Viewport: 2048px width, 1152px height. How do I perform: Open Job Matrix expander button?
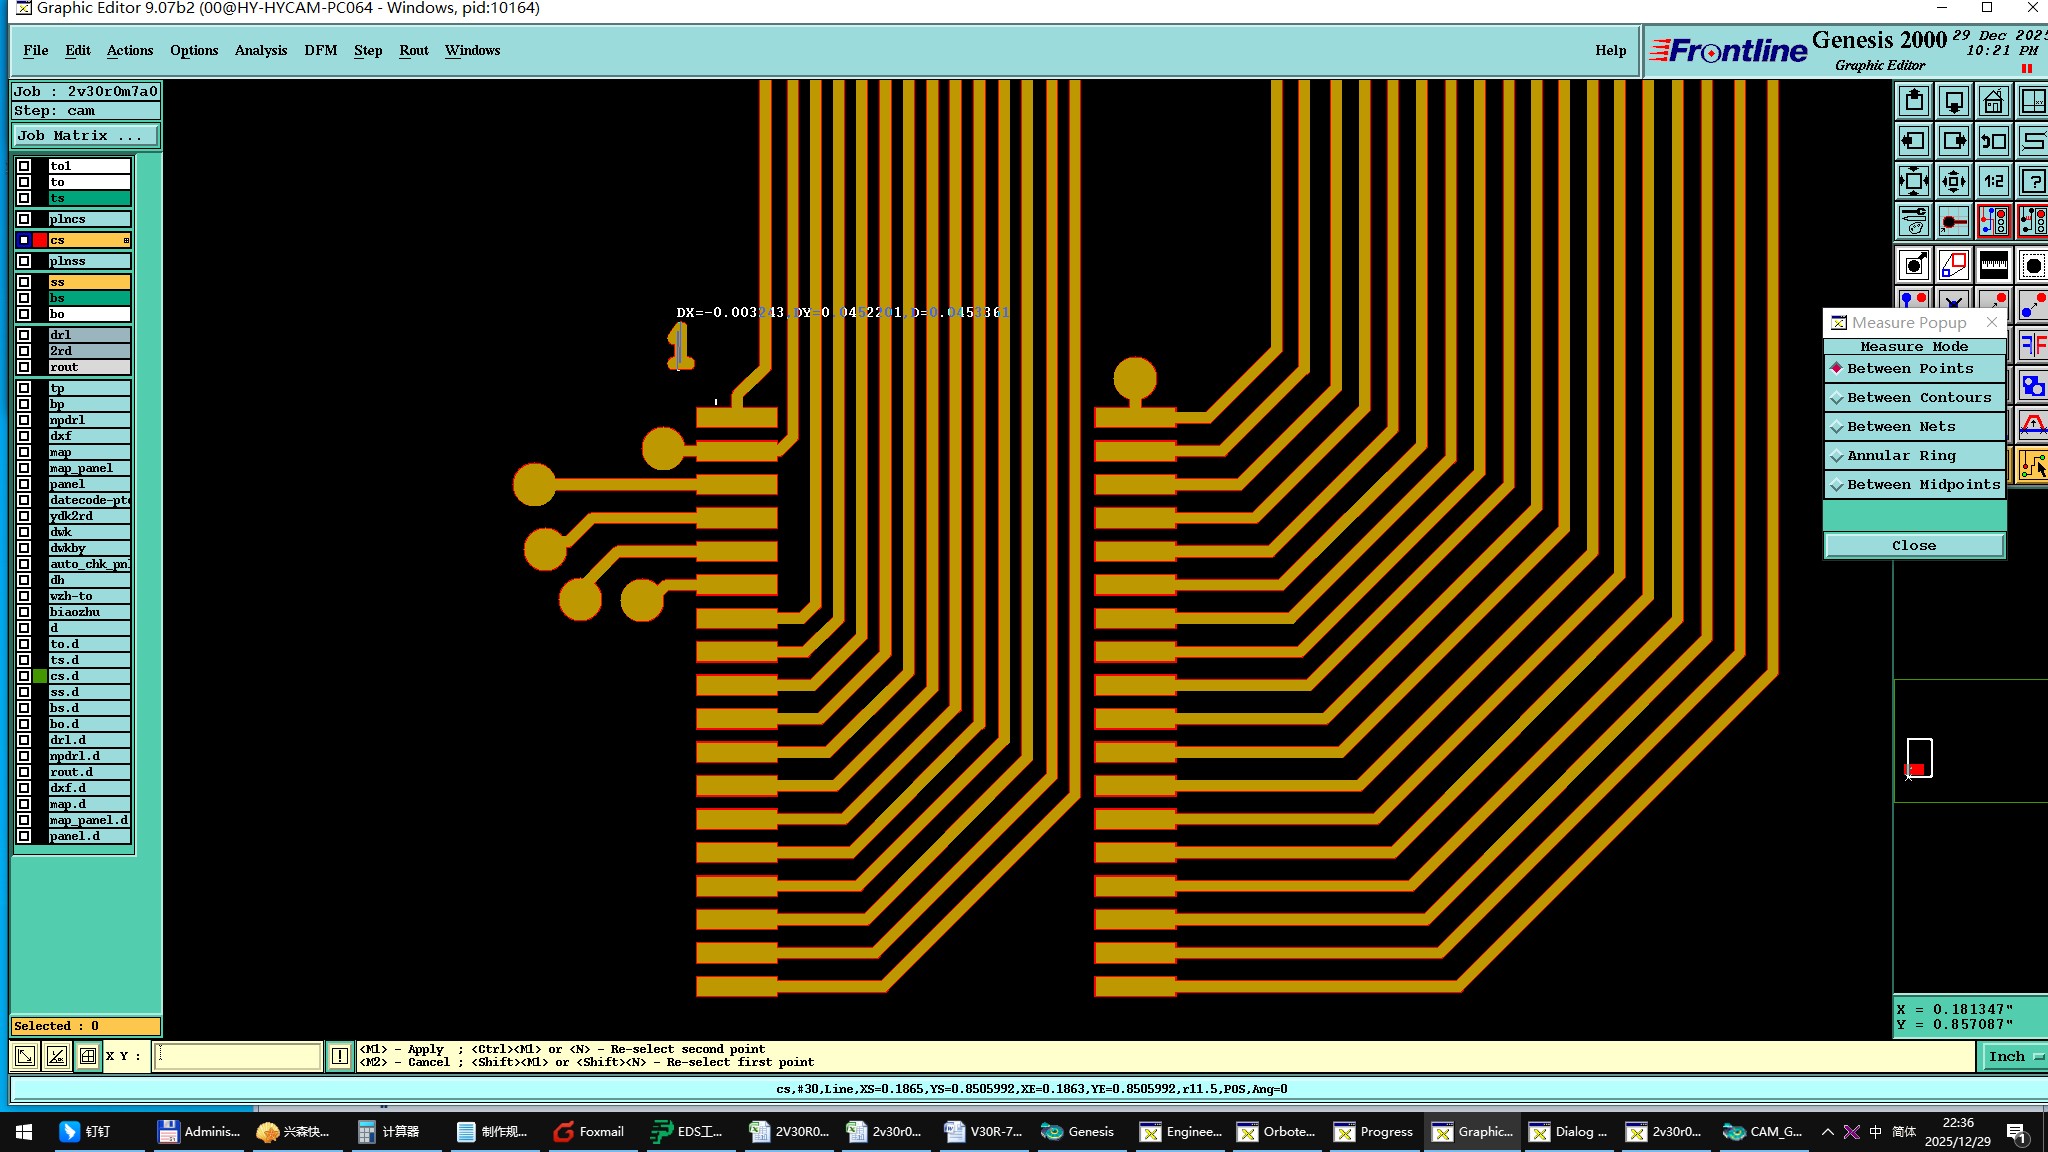(x=85, y=135)
